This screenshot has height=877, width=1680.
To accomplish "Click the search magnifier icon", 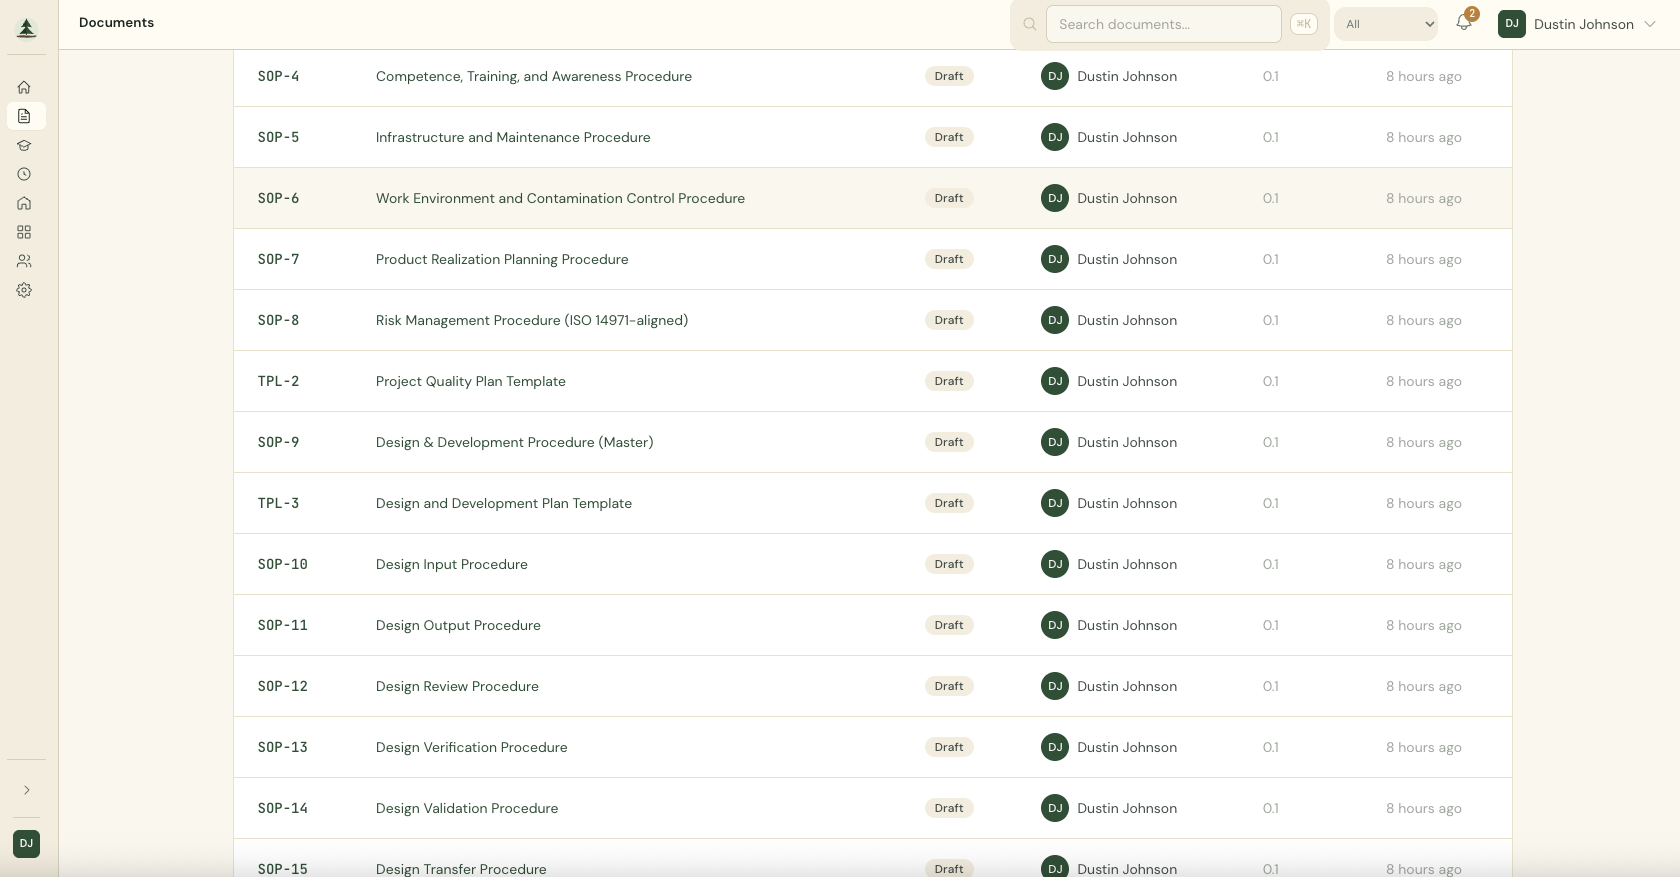I will tap(1030, 24).
